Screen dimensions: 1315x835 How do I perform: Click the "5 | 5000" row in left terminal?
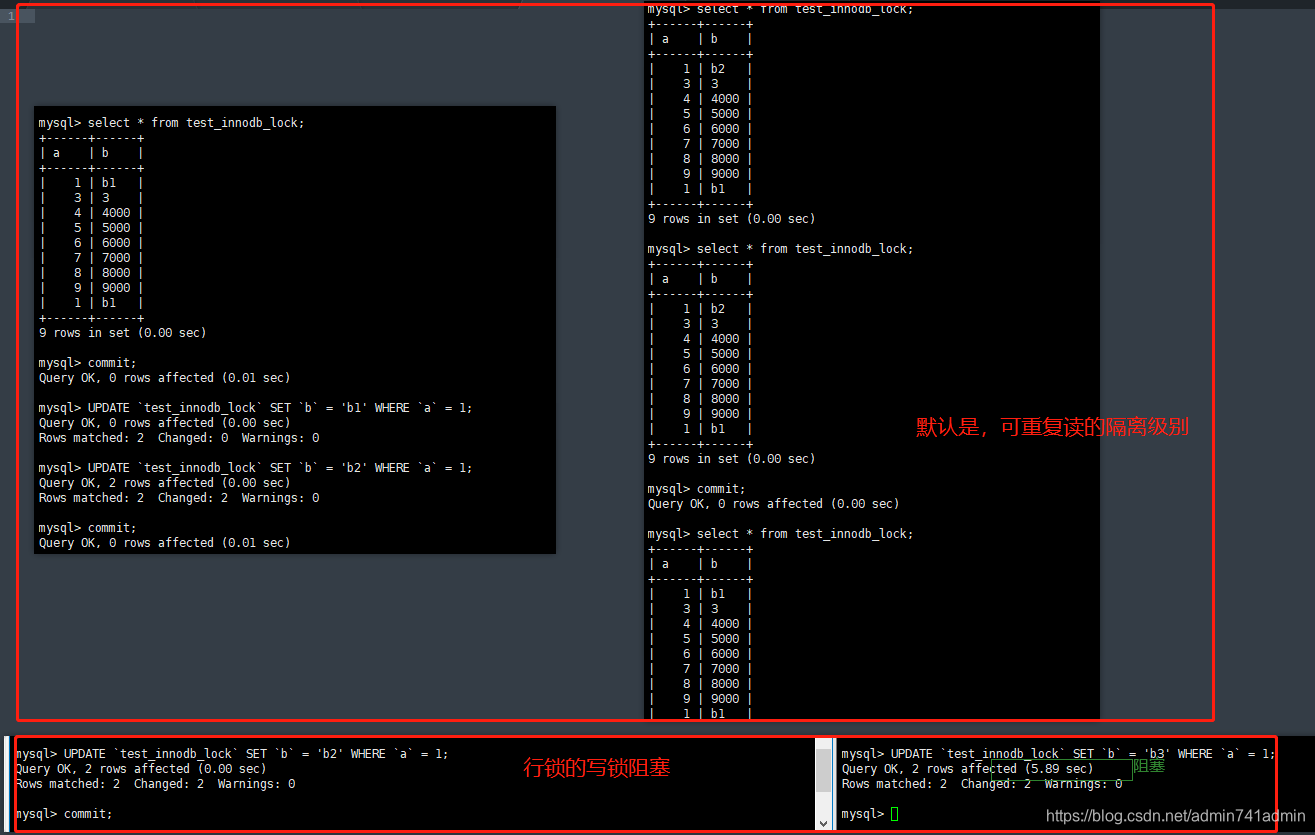[91, 228]
